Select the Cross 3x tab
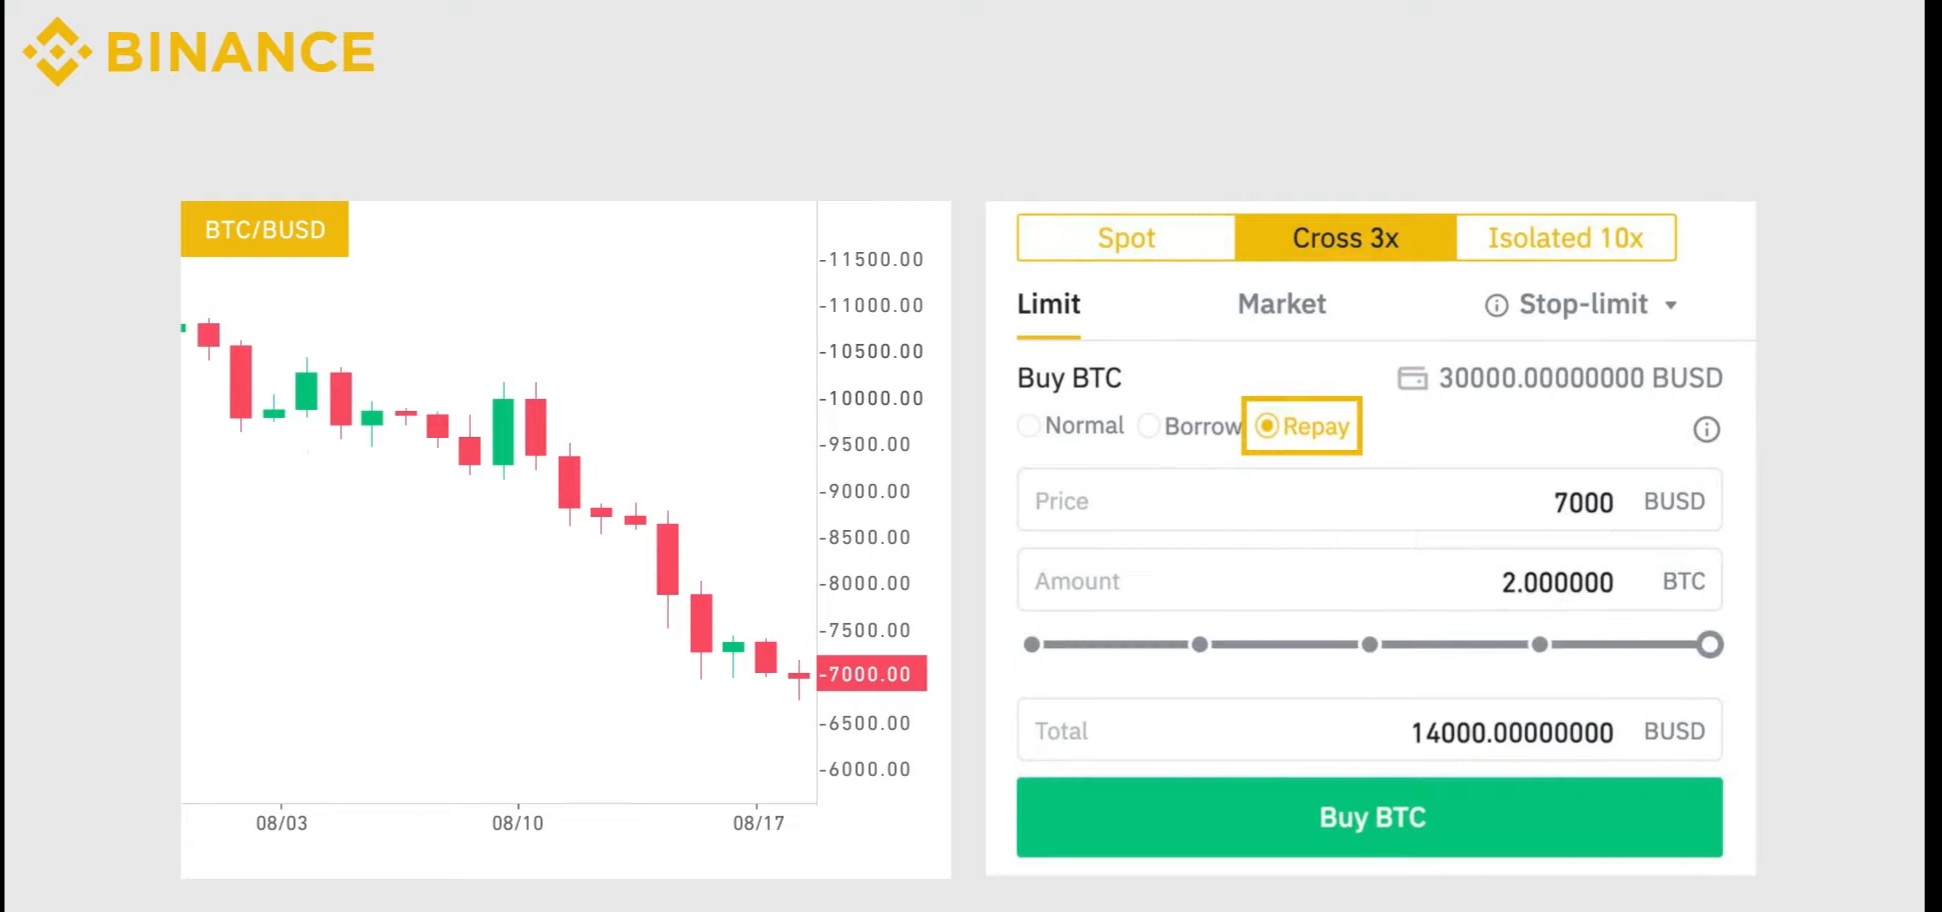The width and height of the screenshot is (1942, 912). (x=1345, y=238)
